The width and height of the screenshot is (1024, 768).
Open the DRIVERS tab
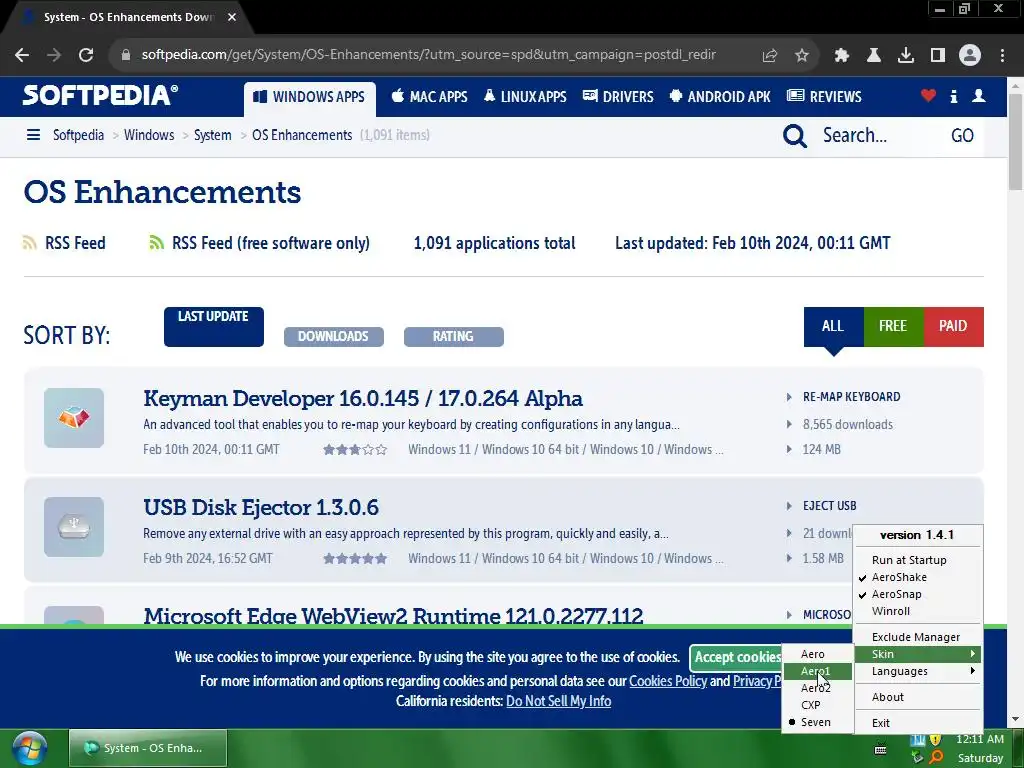pos(618,97)
